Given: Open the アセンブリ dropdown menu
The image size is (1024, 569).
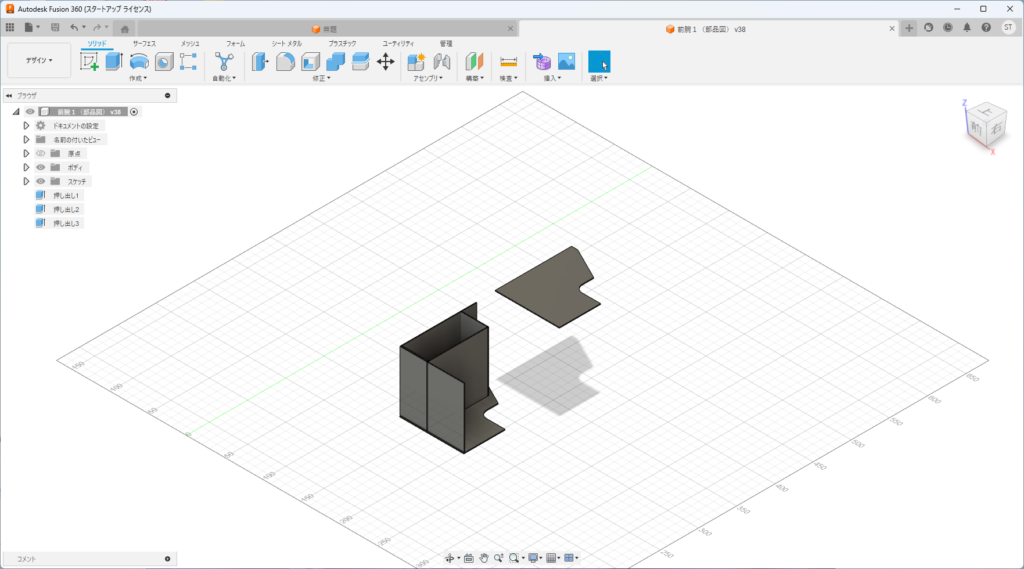Looking at the screenshot, I should (428, 78).
